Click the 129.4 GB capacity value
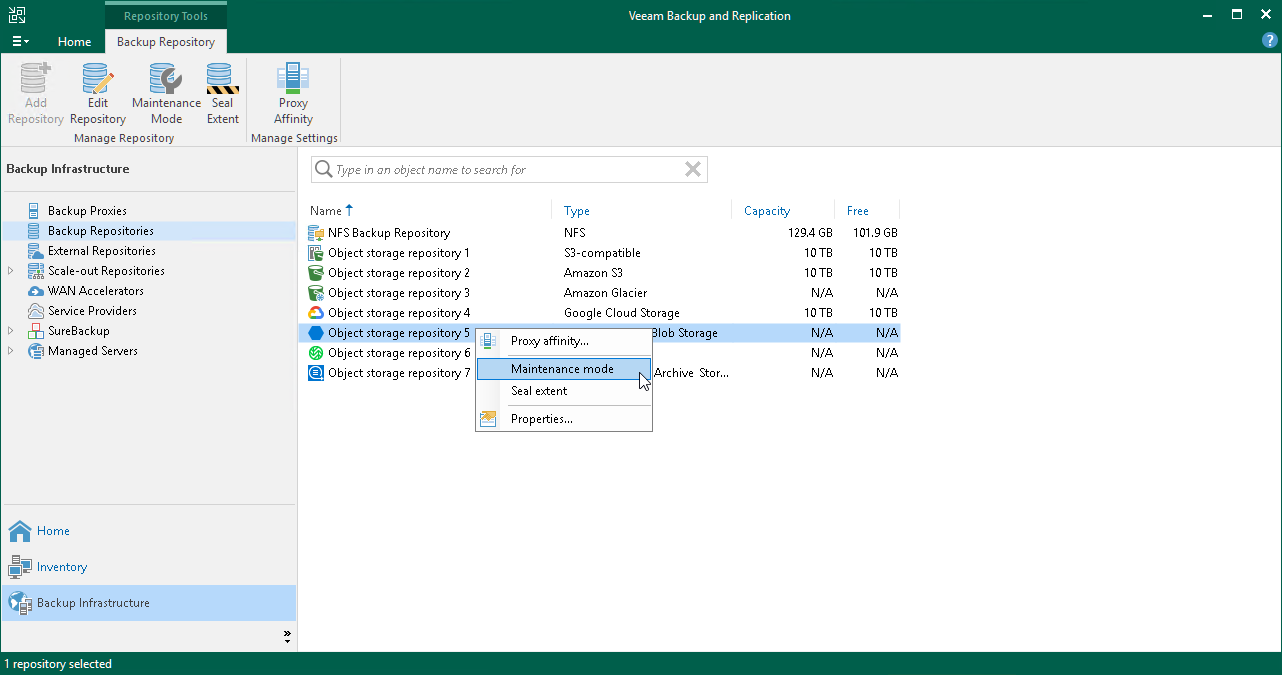The width and height of the screenshot is (1282, 675). click(810, 233)
